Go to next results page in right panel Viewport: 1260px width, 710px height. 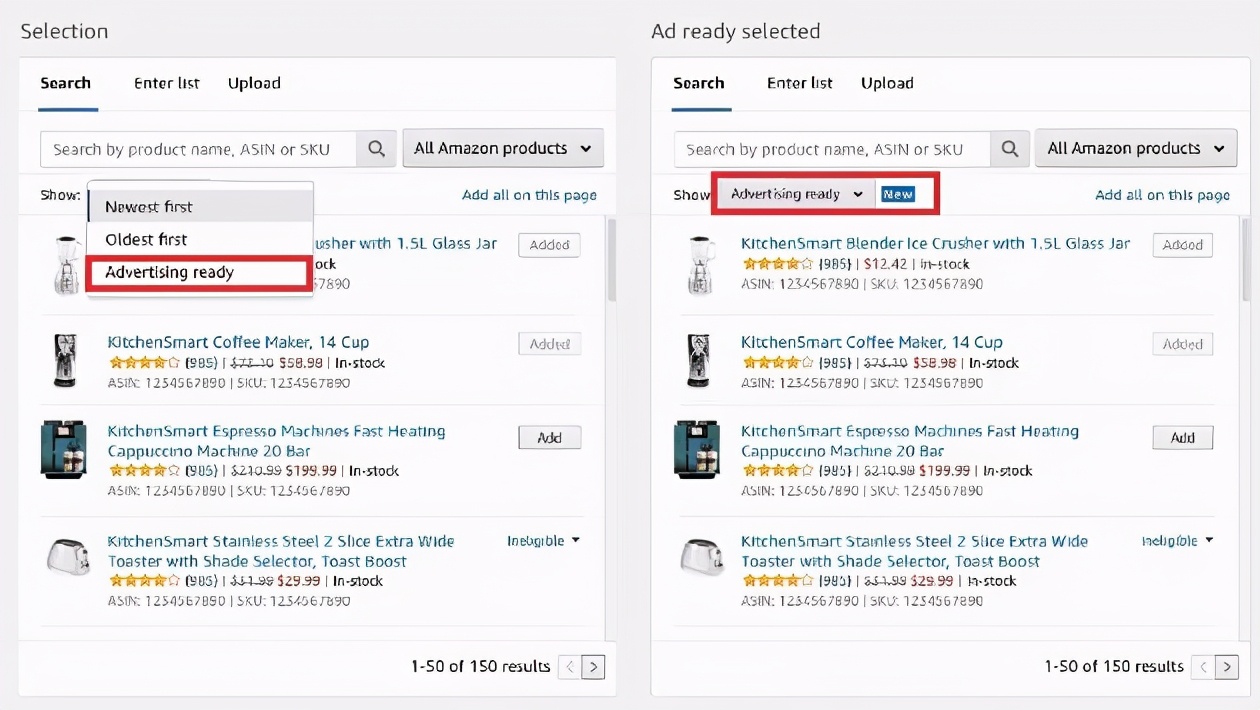(x=1226, y=667)
